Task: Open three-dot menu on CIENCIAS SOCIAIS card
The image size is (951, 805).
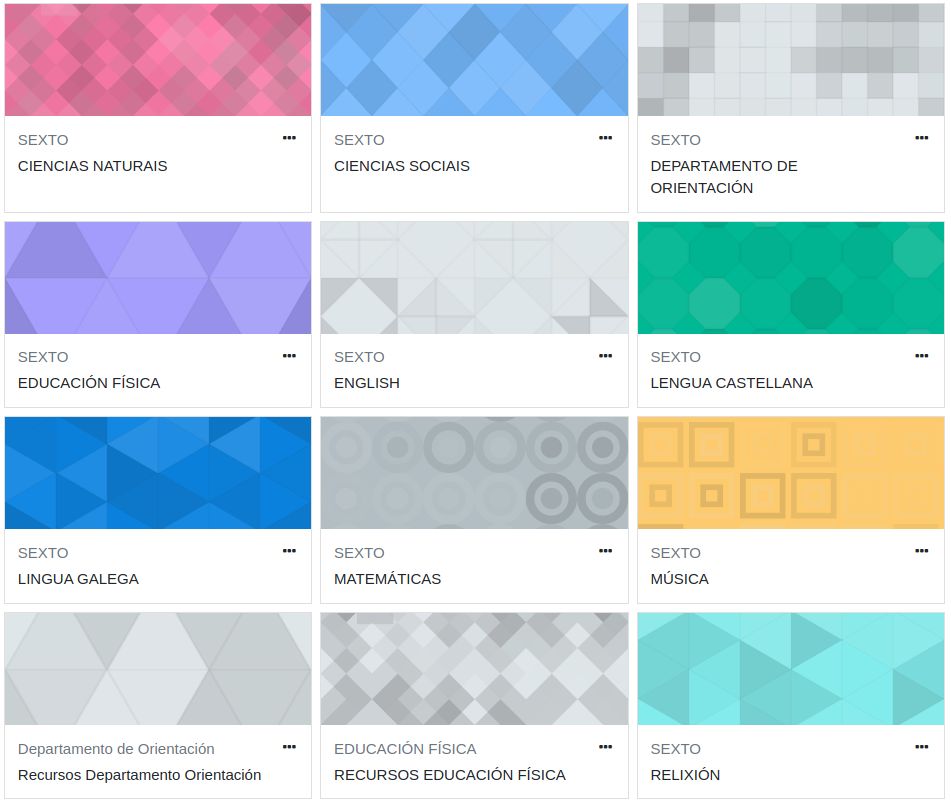Action: coord(605,138)
